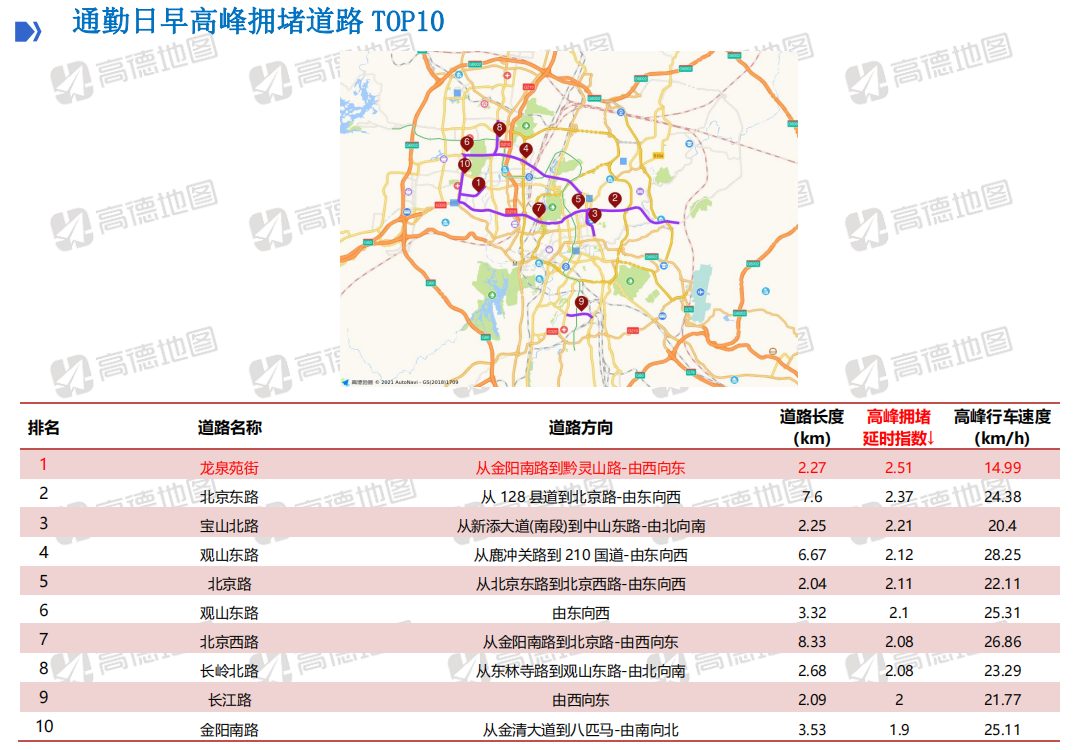Select the road name 金阳南路 in rank 10
This screenshot has width=1075, height=750.
point(229,730)
